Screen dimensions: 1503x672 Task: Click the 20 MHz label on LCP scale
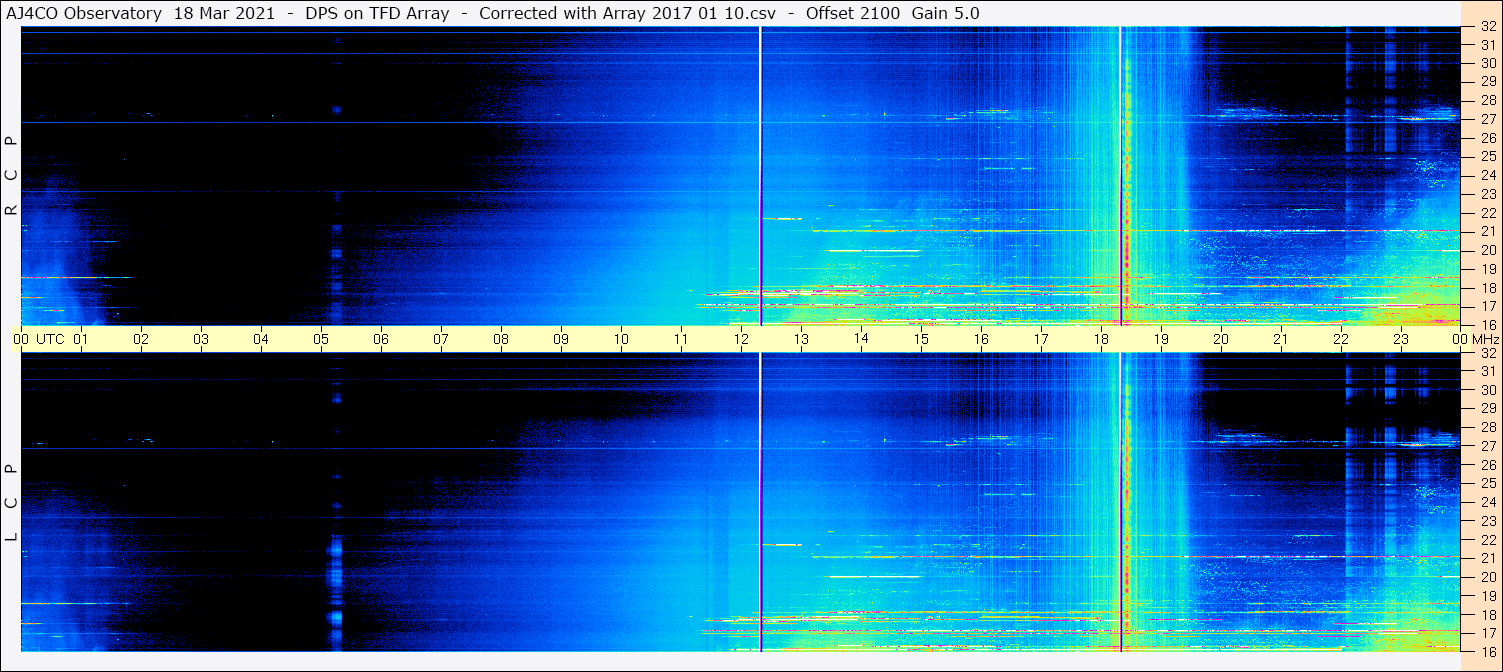click(x=1487, y=577)
